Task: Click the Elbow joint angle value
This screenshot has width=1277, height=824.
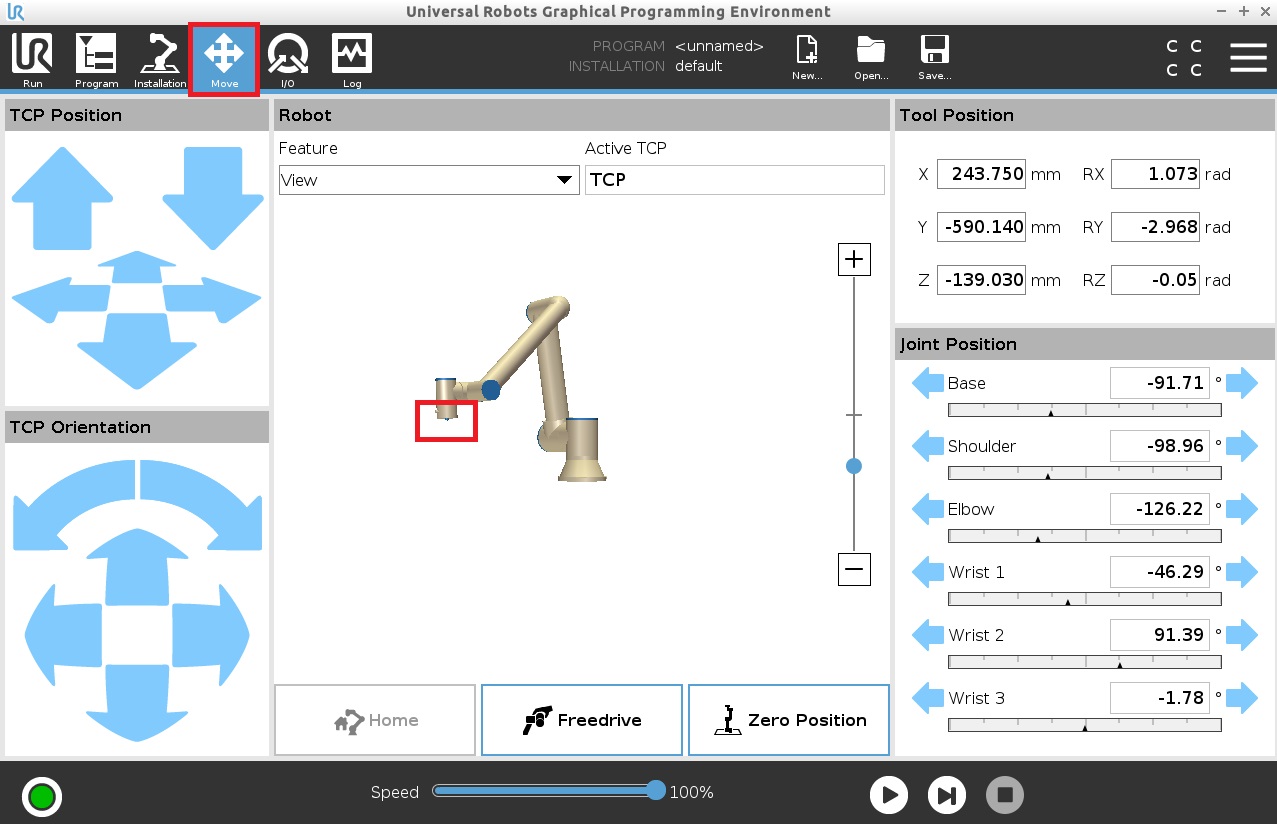Action: tap(1160, 509)
